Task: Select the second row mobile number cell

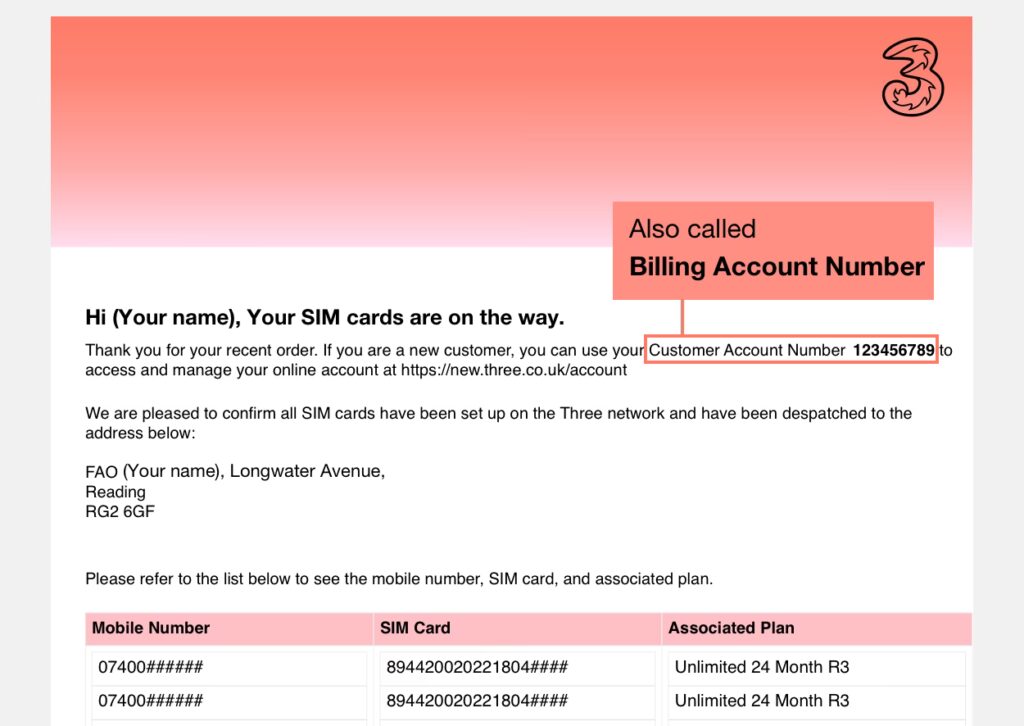Action: [151, 701]
